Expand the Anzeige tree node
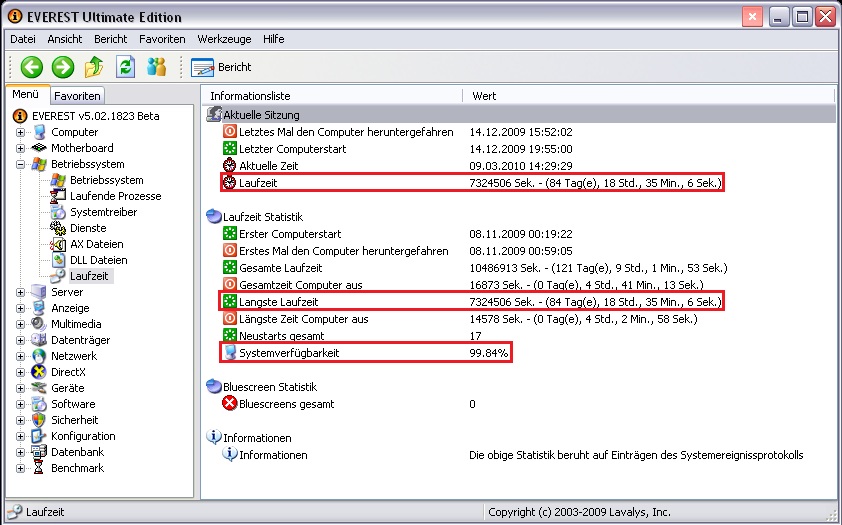This screenshot has width=842, height=525. coord(20,308)
